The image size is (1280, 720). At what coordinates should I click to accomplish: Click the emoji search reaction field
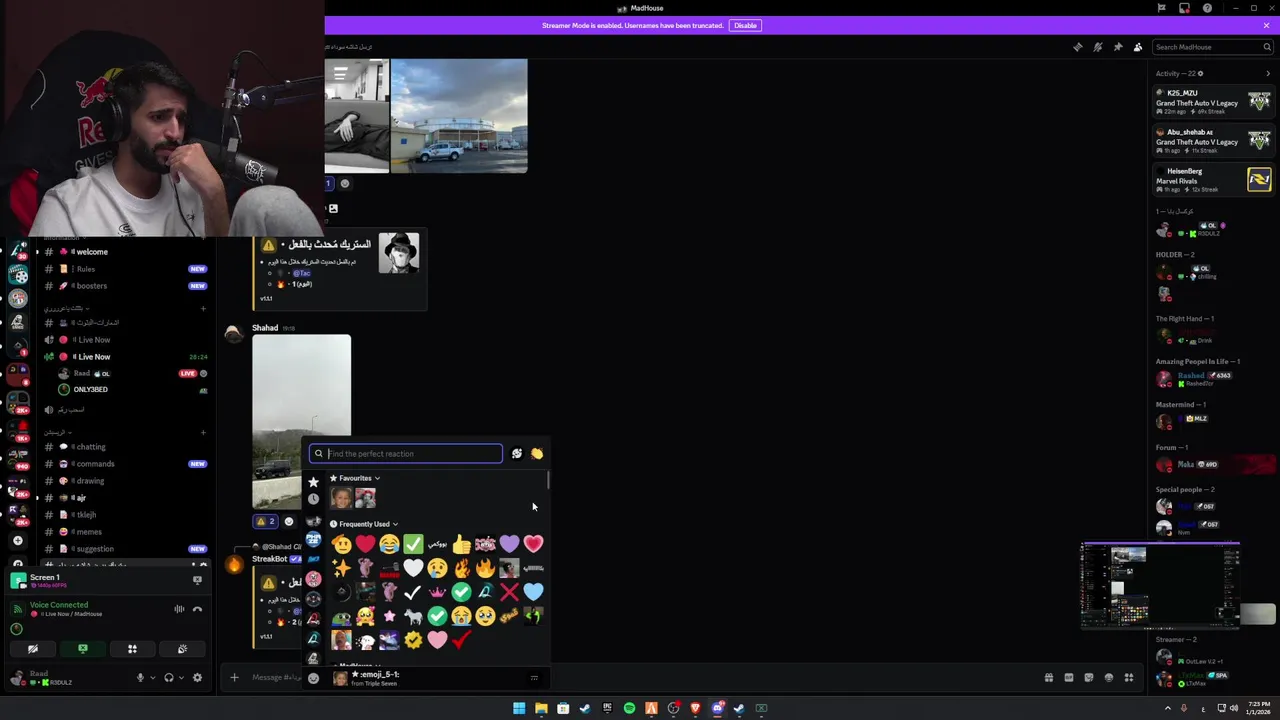406,454
